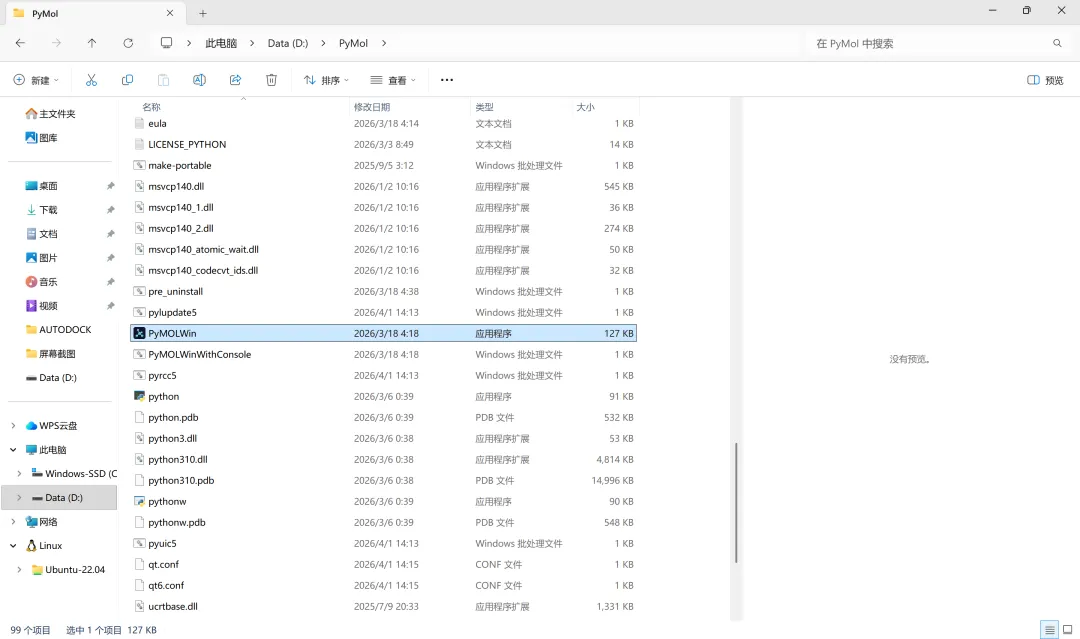Click the Copy icon in toolbar
This screenshot has height=639, width=1080.
coord(127,80)
